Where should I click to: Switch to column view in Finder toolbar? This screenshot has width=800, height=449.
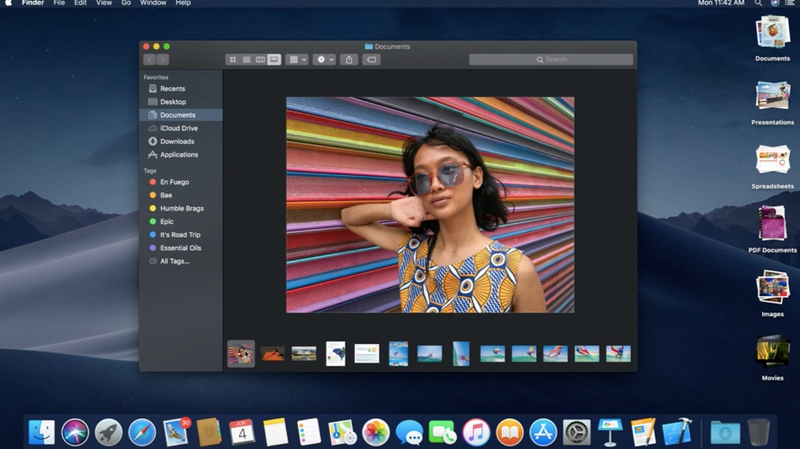(x=260, y=60)
